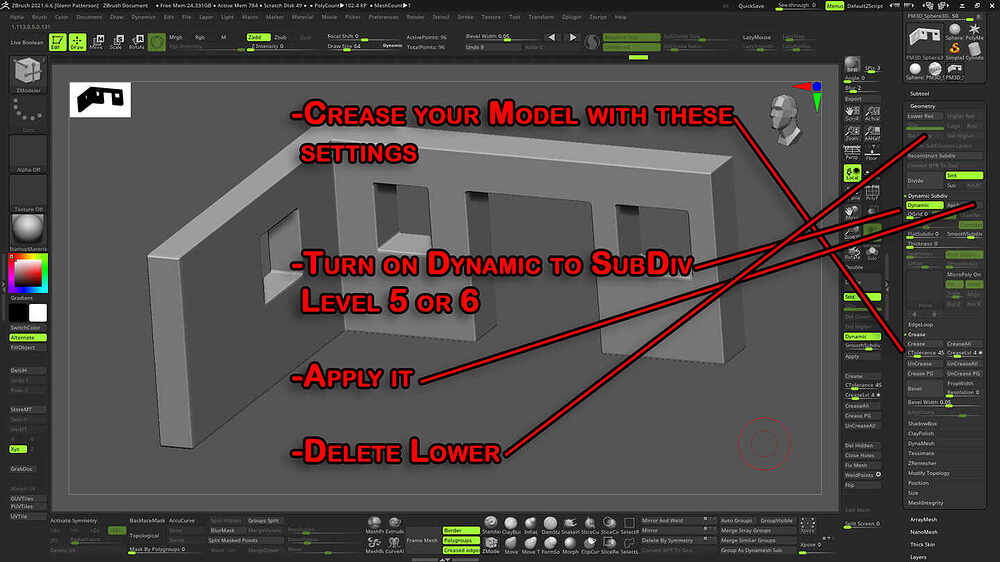This screenshot has width=1000, height=562.
Task: Click the Live Boolean button
Action: (x=27, y=42)
